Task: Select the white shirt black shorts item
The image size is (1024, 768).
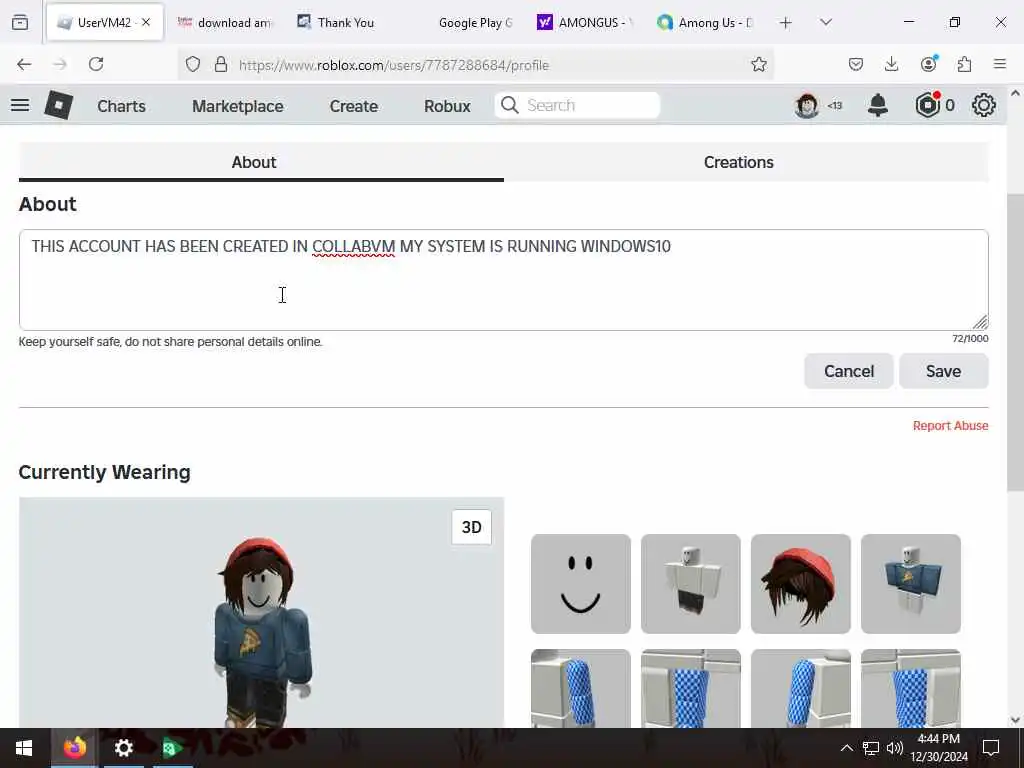Action: [690, 584]
